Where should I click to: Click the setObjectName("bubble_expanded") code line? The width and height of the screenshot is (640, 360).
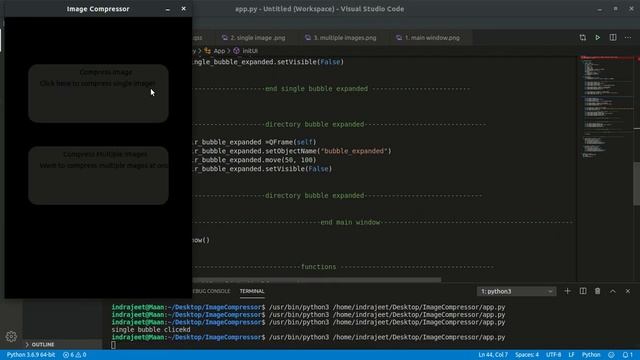coord(292,151)
